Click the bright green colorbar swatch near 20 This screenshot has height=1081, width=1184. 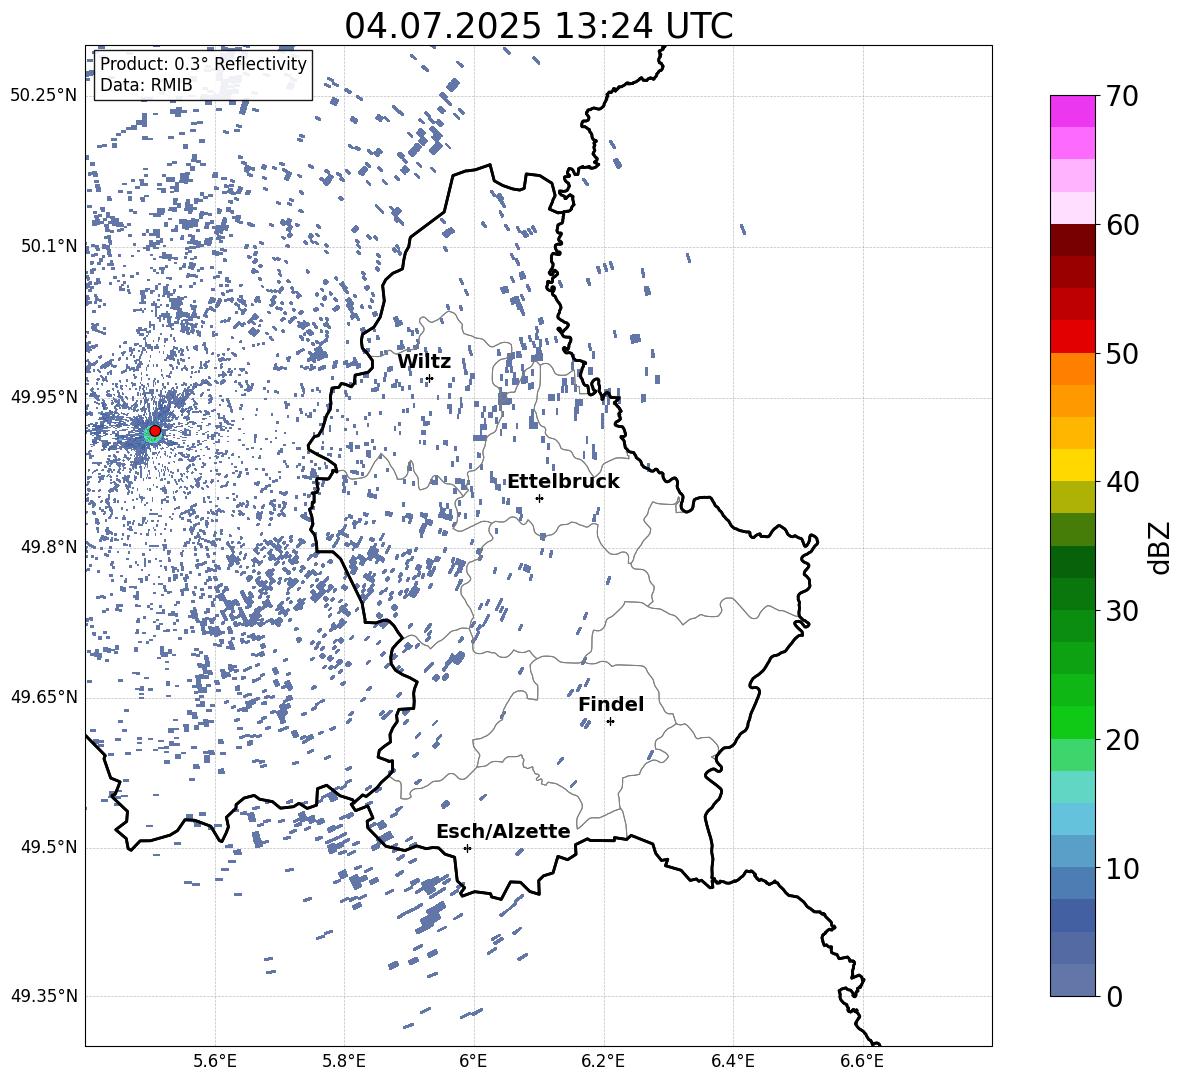click(1072, 722)
